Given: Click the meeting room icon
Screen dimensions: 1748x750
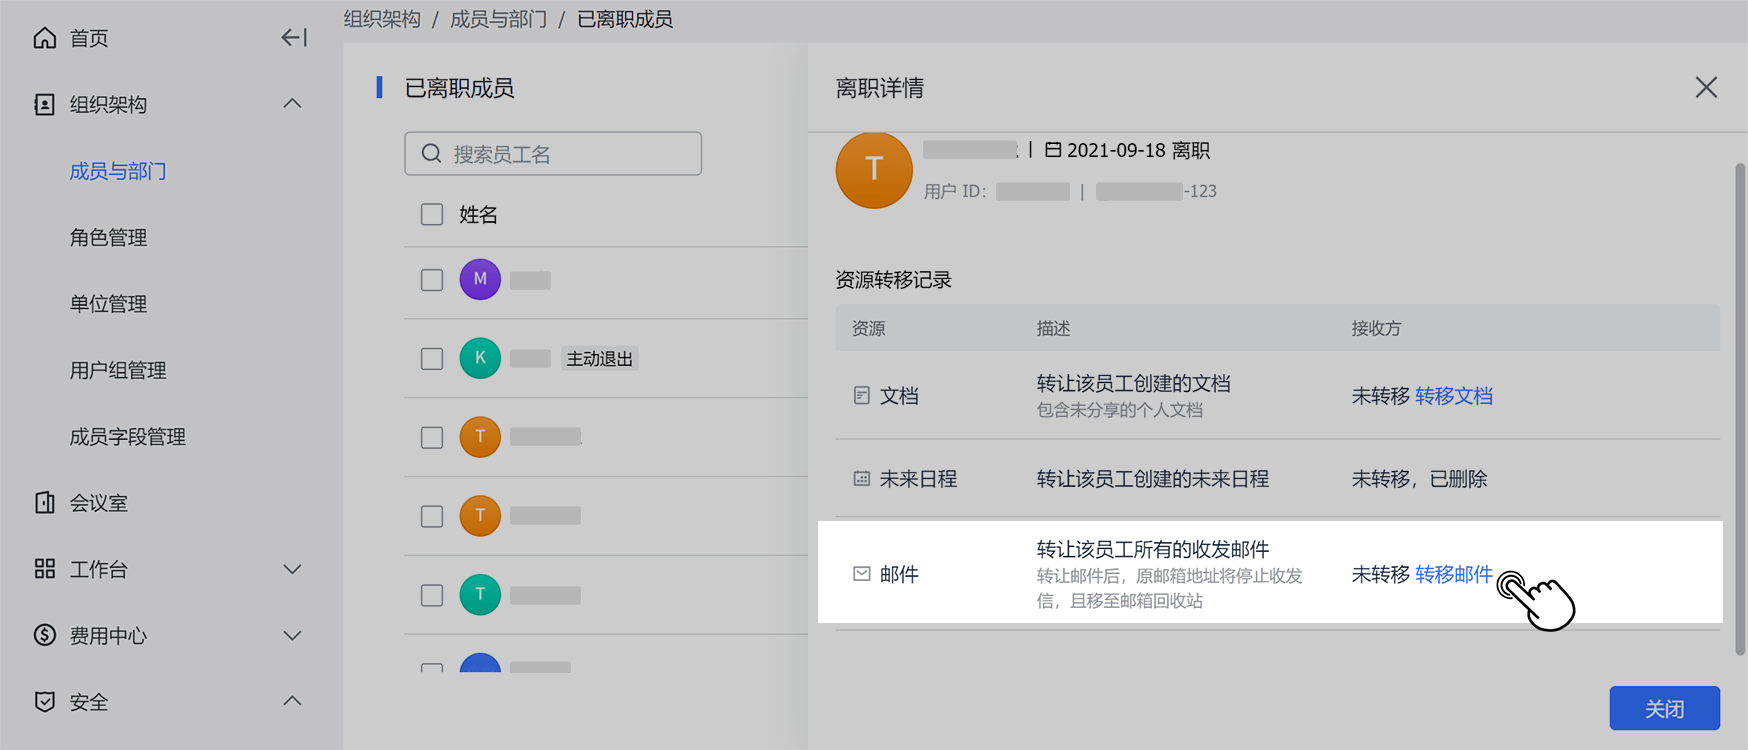Looking at the screenshot, I should pyautogui.click(x=44, y=502).
